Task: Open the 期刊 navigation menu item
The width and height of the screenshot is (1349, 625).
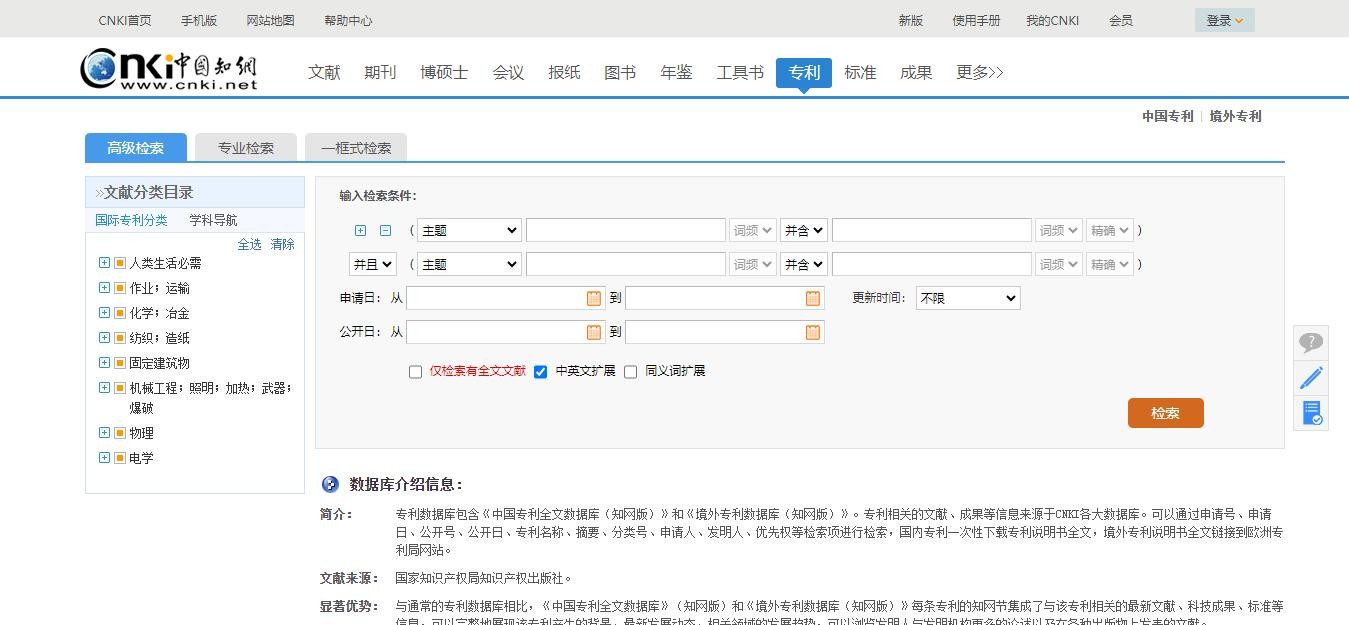Action: pos(380,72)
